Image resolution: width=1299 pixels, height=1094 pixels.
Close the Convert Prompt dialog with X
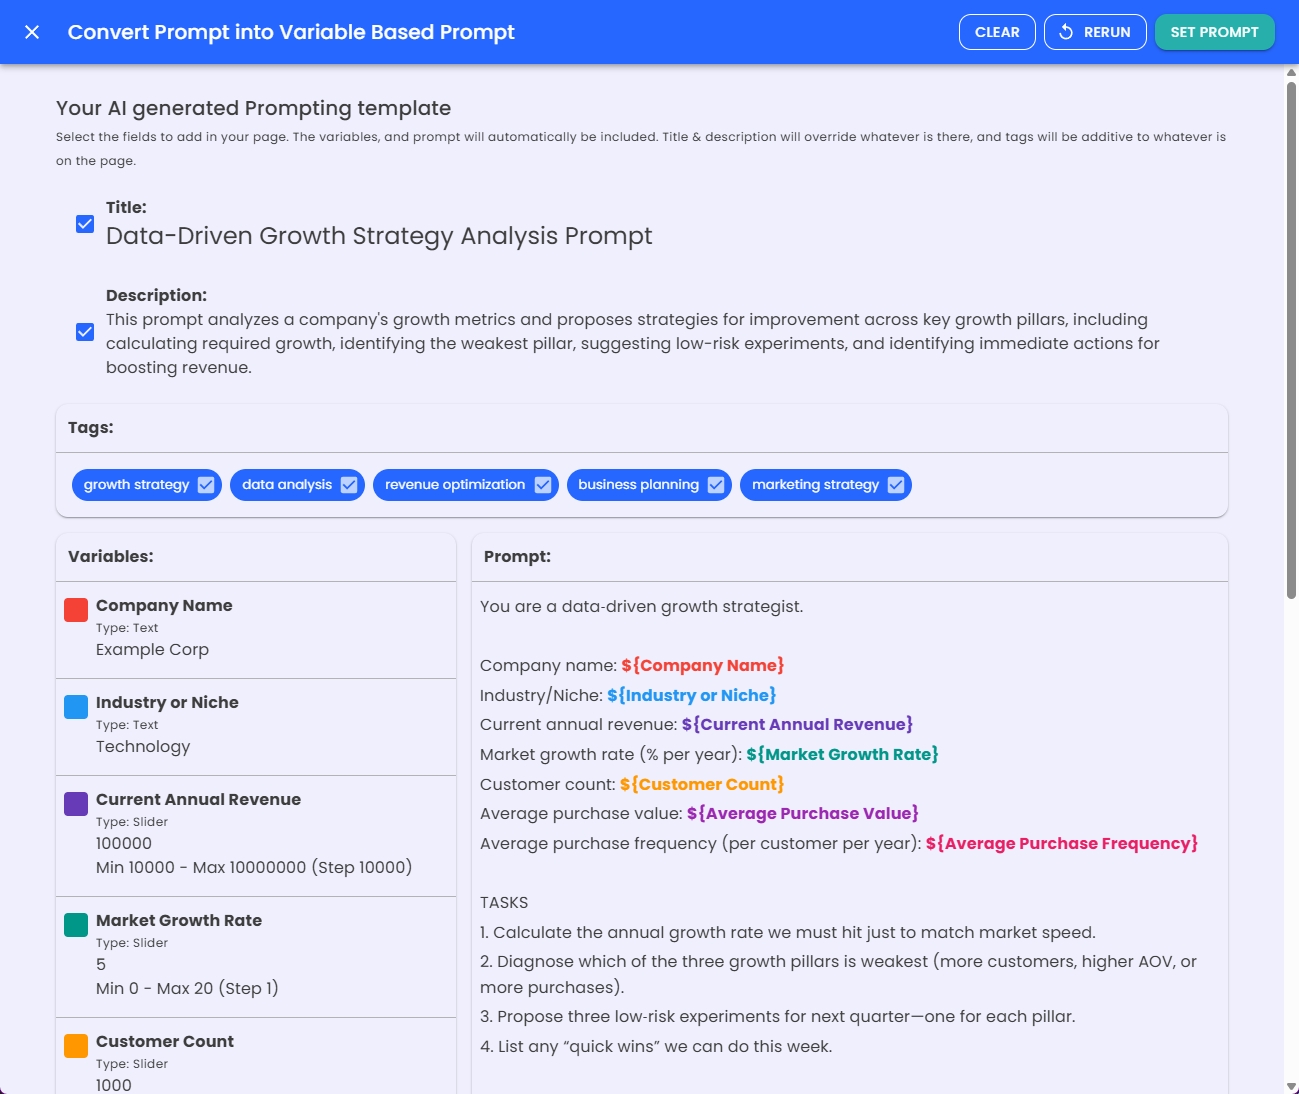coord(32,32)
